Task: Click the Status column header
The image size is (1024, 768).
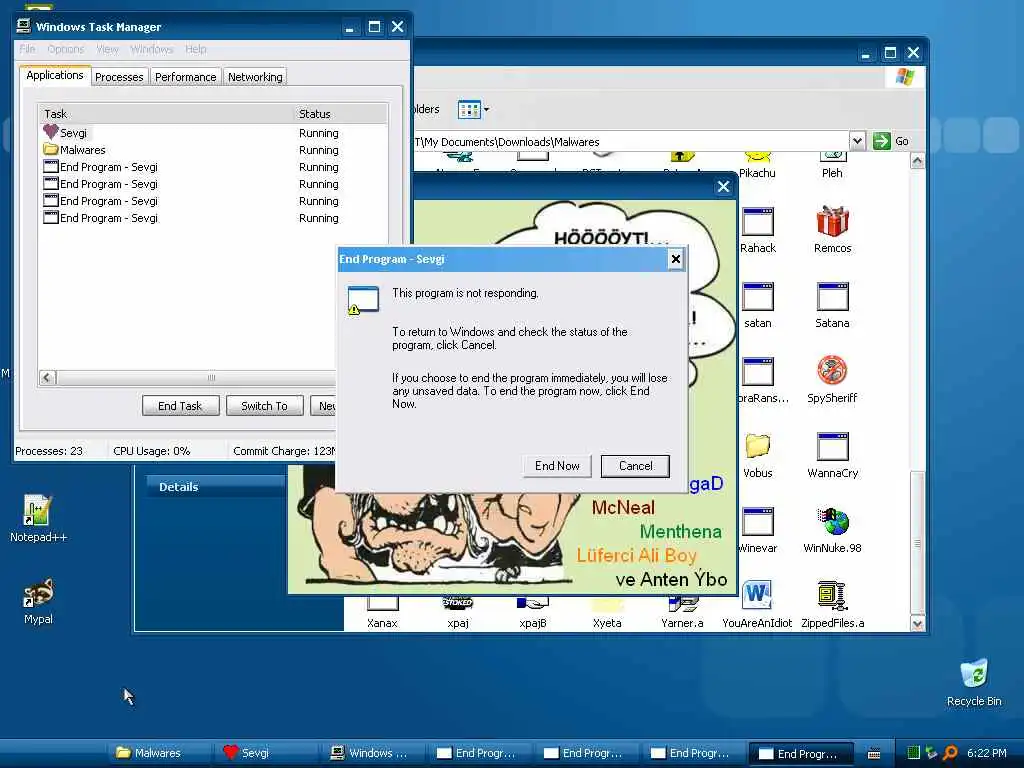Action: point(340,114)
